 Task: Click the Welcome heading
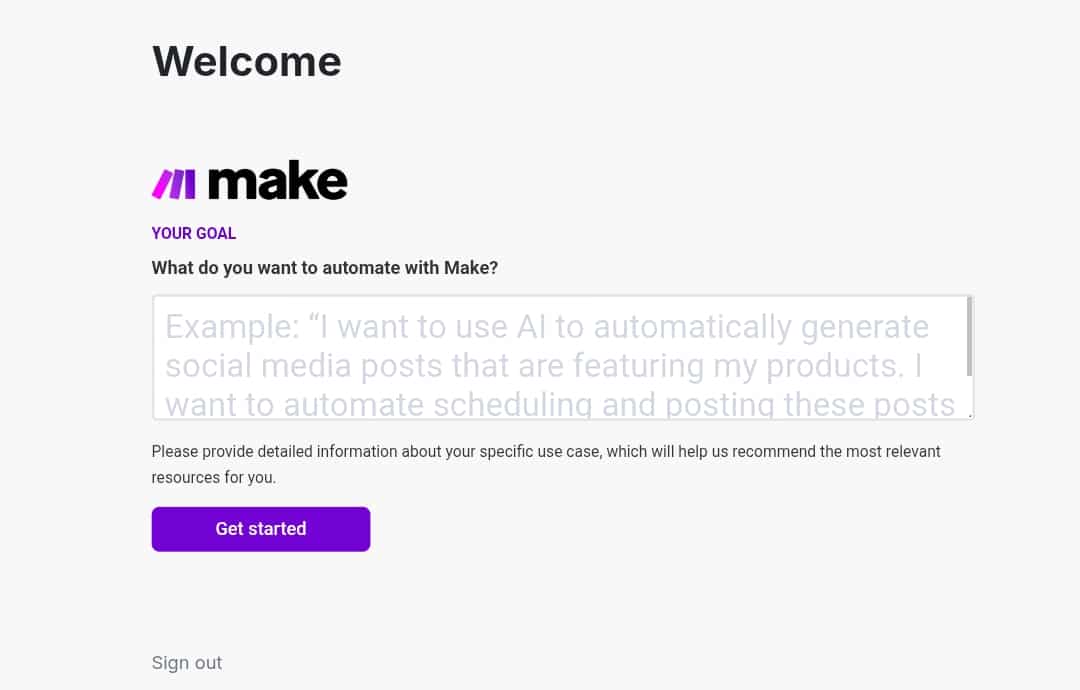(247, 61)
